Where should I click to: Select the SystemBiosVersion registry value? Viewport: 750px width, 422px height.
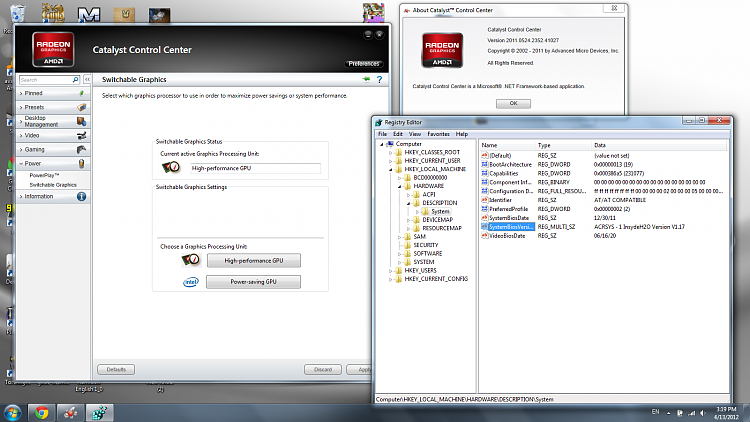[x=510, y=227]
